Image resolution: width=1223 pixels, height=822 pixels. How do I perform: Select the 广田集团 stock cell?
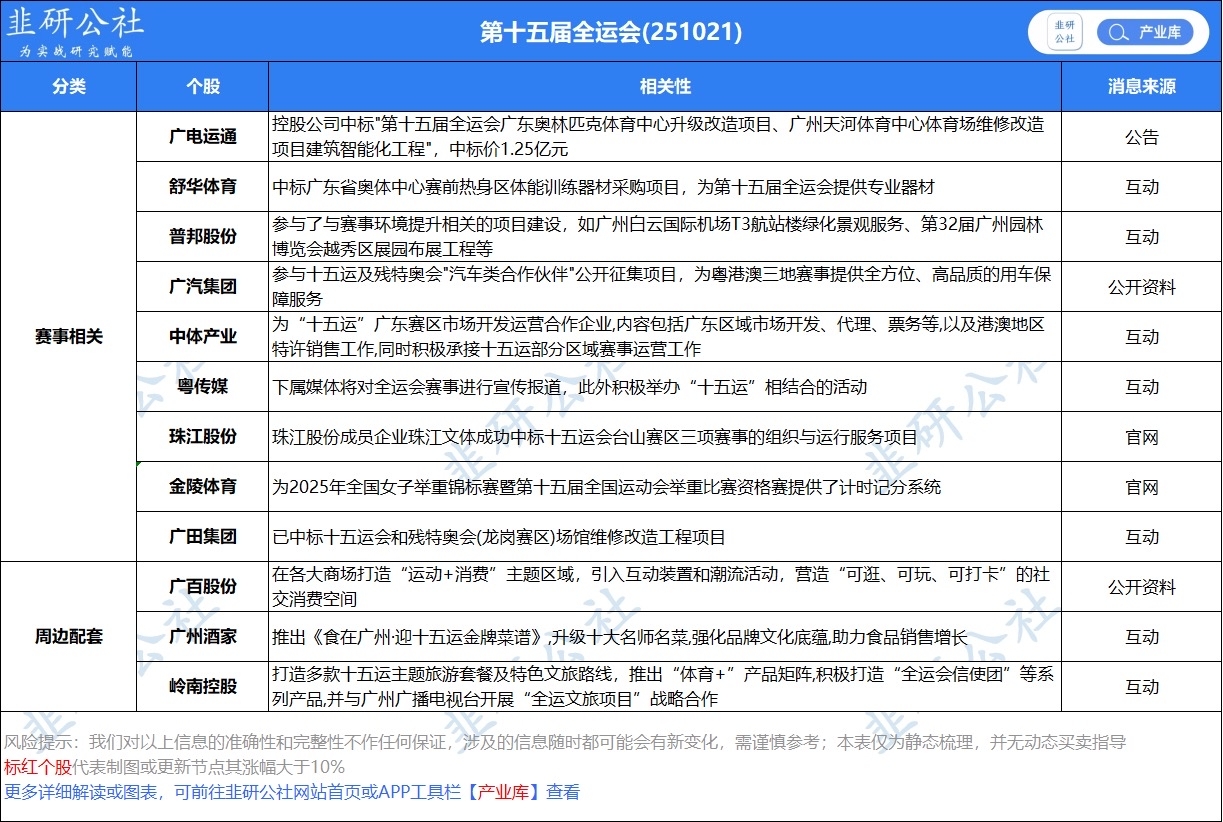[x=202, y=537]
